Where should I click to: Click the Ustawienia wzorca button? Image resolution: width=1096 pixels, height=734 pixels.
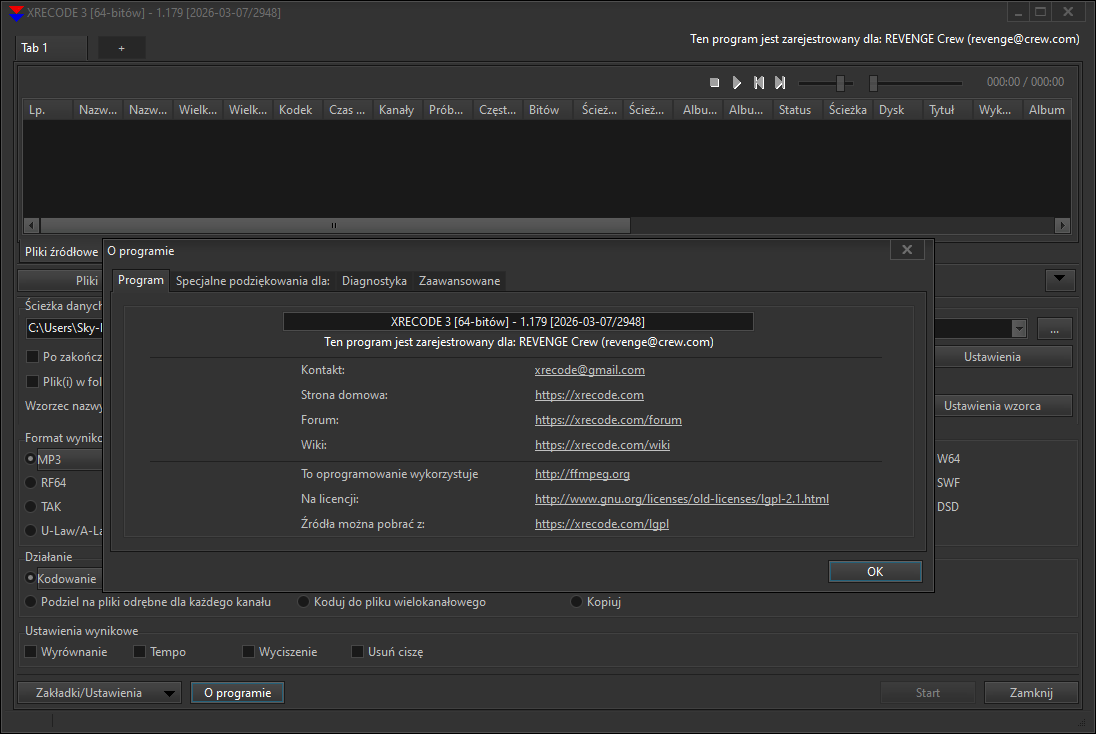point(1004,405)
